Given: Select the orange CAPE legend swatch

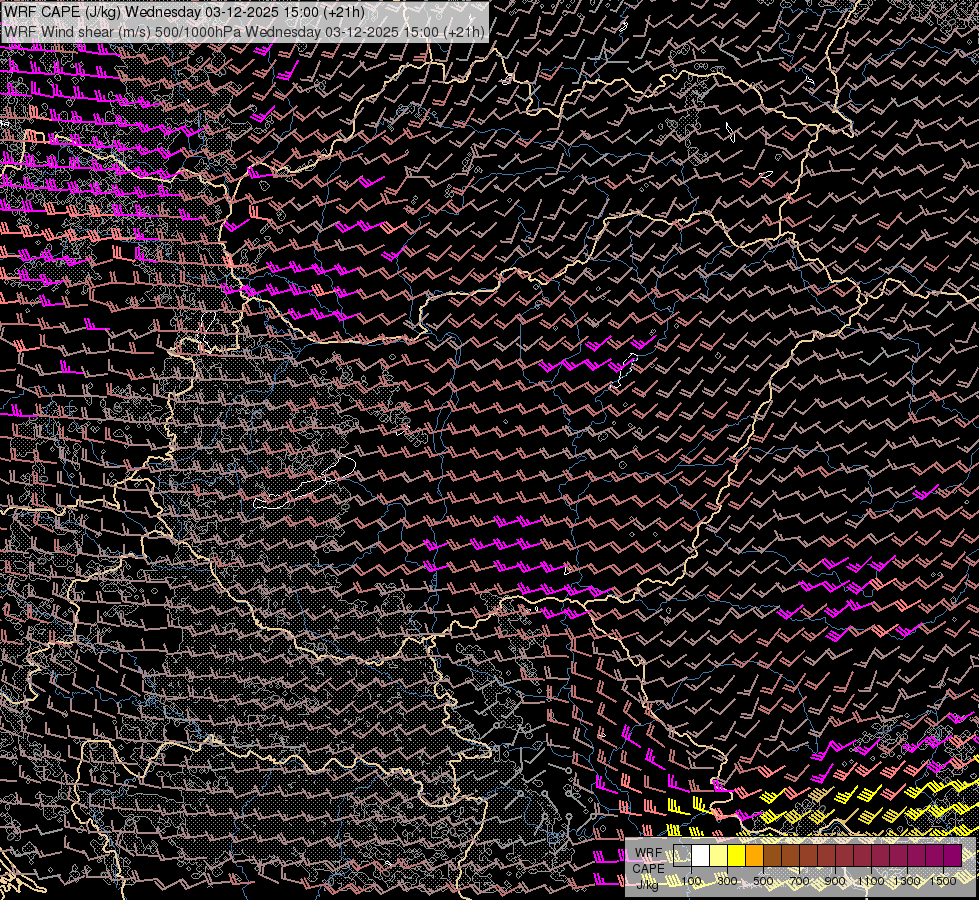Looking at the screenshot, I should click(x=754, y=855).
